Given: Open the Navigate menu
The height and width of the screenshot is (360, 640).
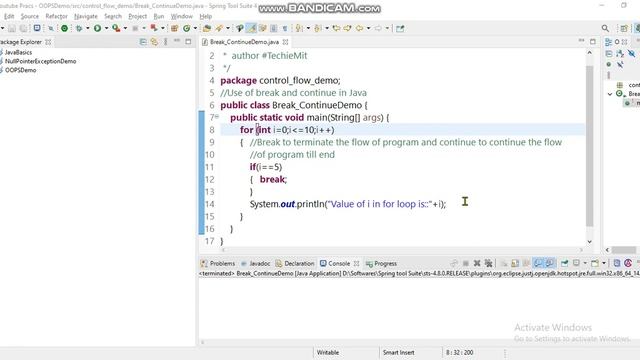Looking at the screenshot, I should 86,16.
